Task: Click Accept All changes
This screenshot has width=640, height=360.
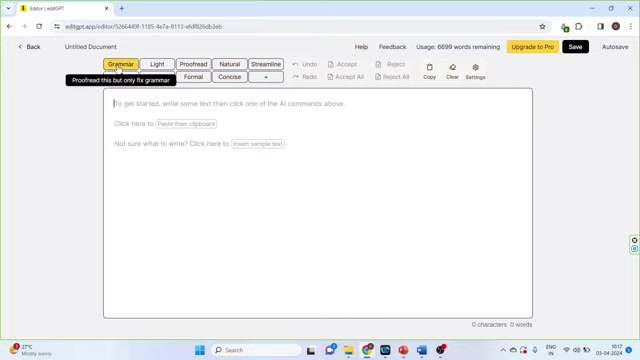Action: tap(345, 77)
